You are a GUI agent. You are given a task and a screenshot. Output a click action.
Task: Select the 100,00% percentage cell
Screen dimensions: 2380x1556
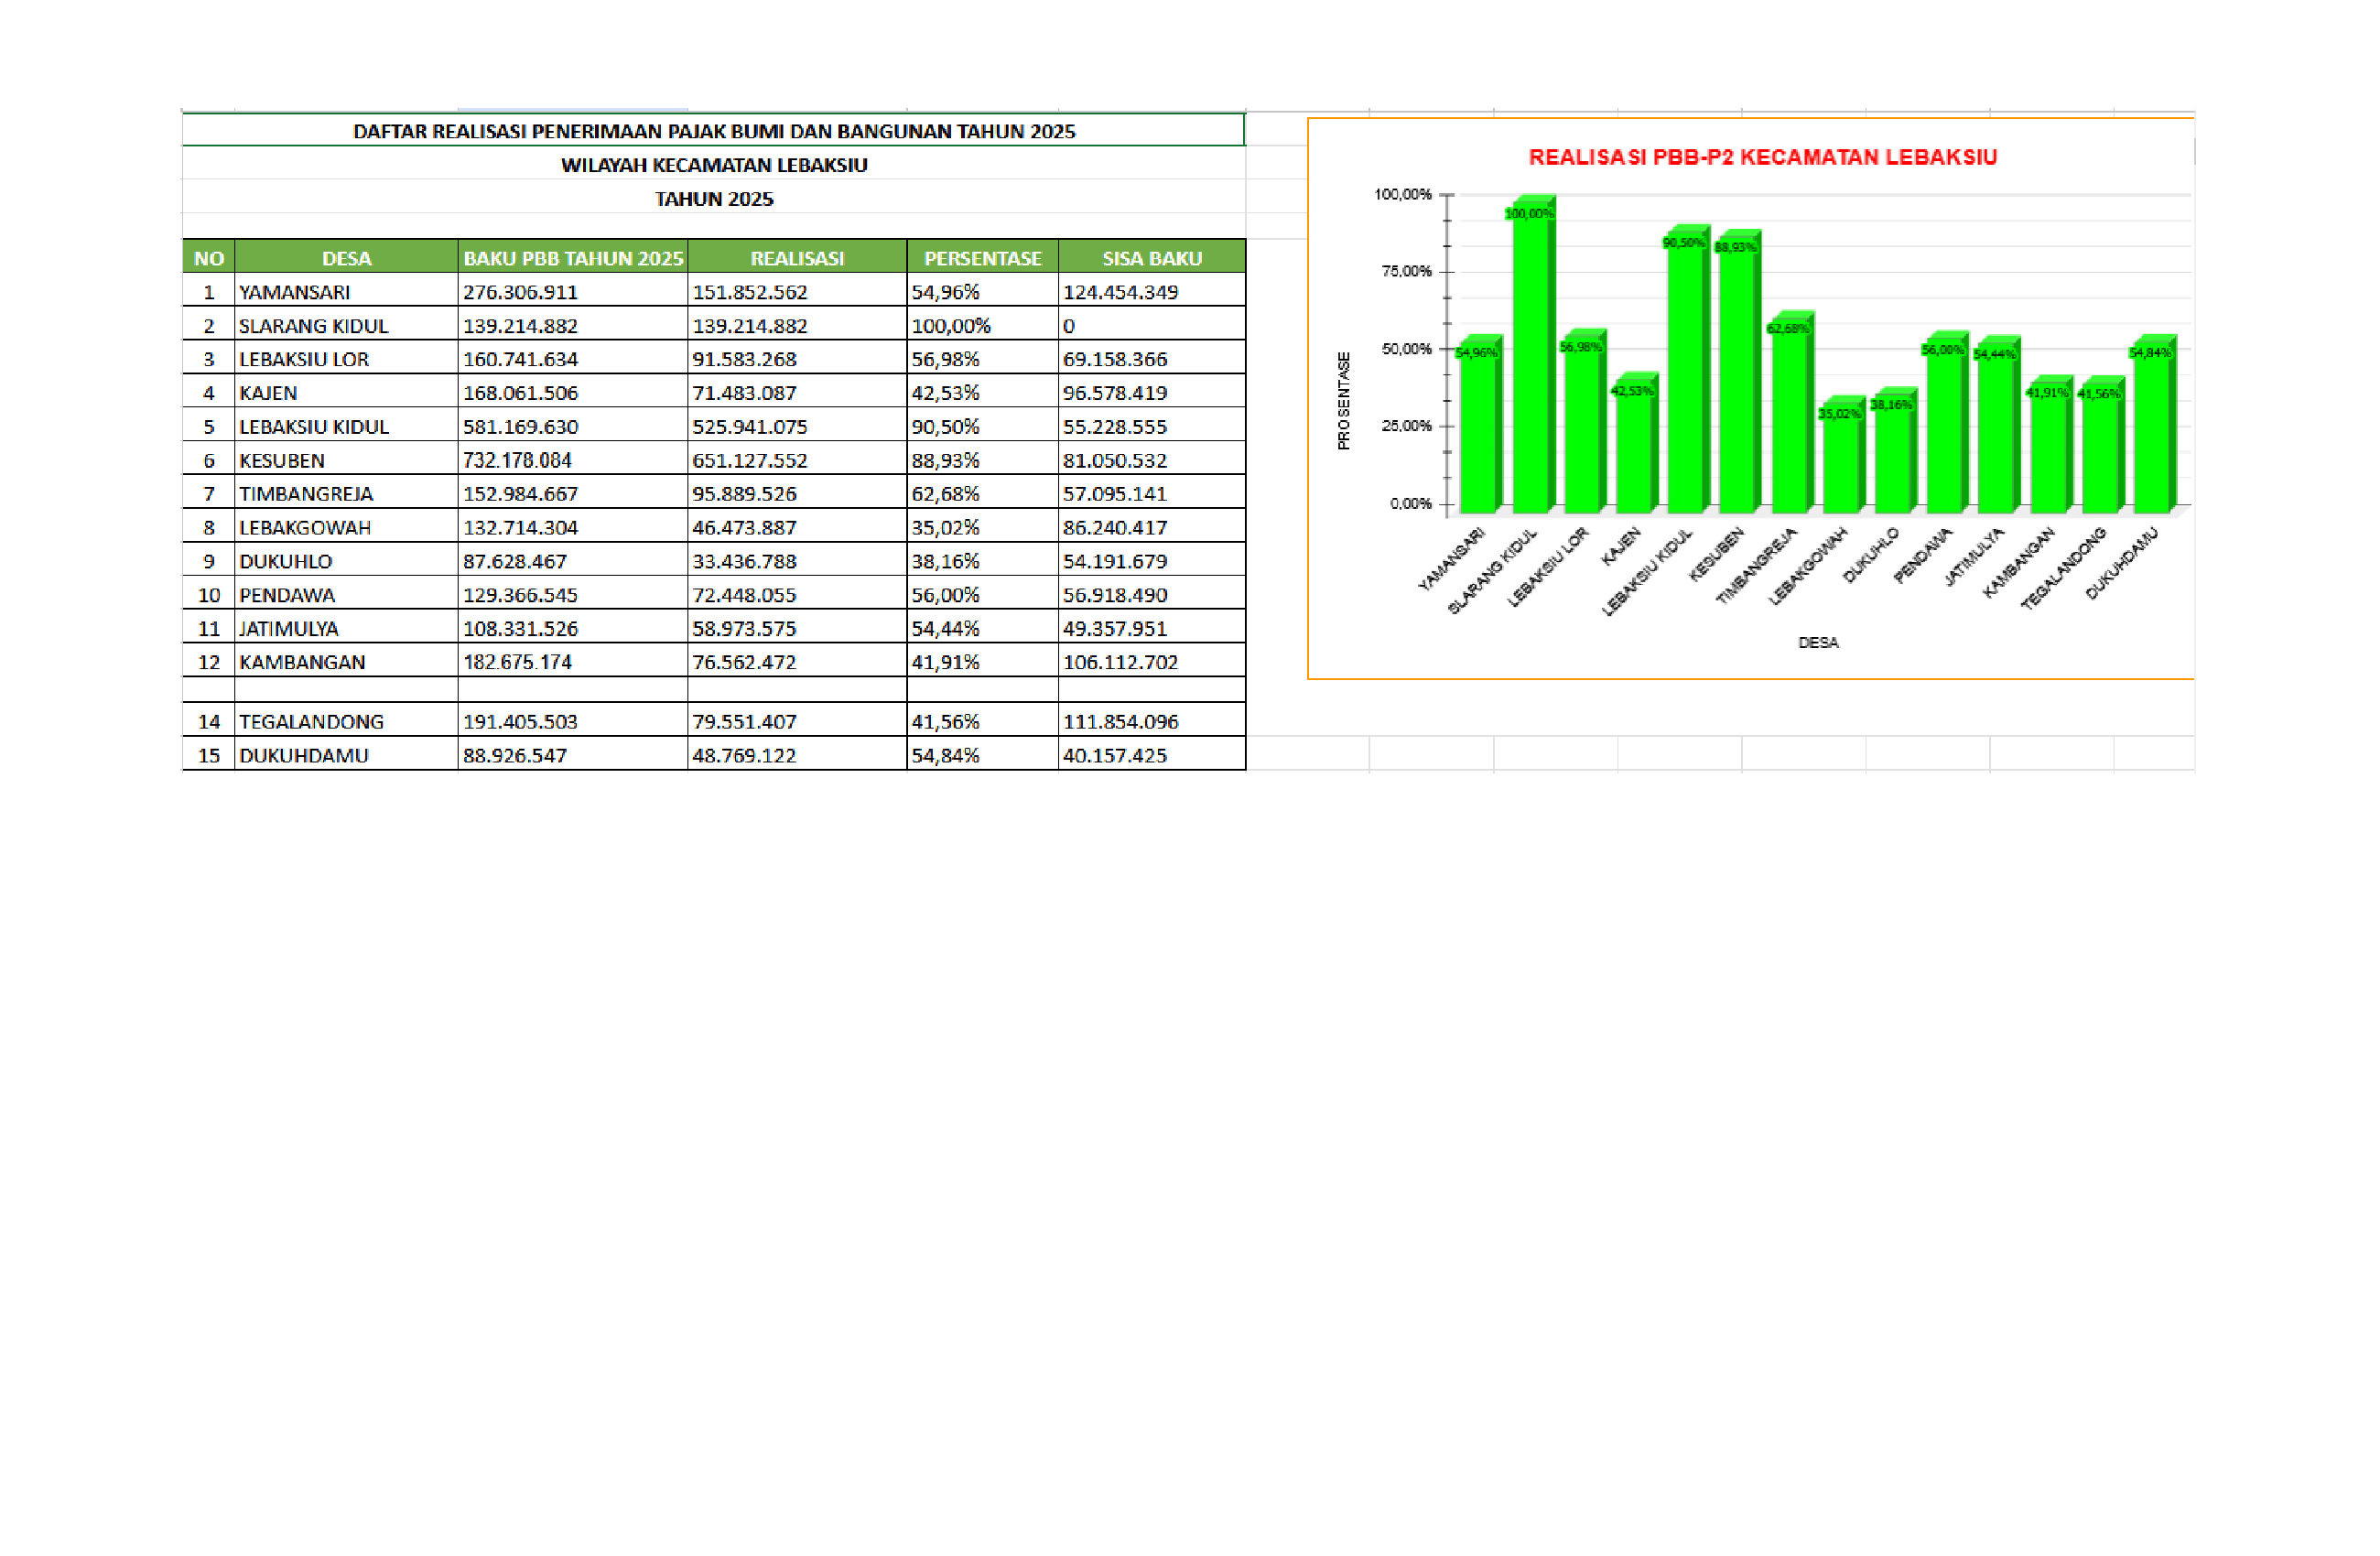pyautogui.click(x=982, y=325)
